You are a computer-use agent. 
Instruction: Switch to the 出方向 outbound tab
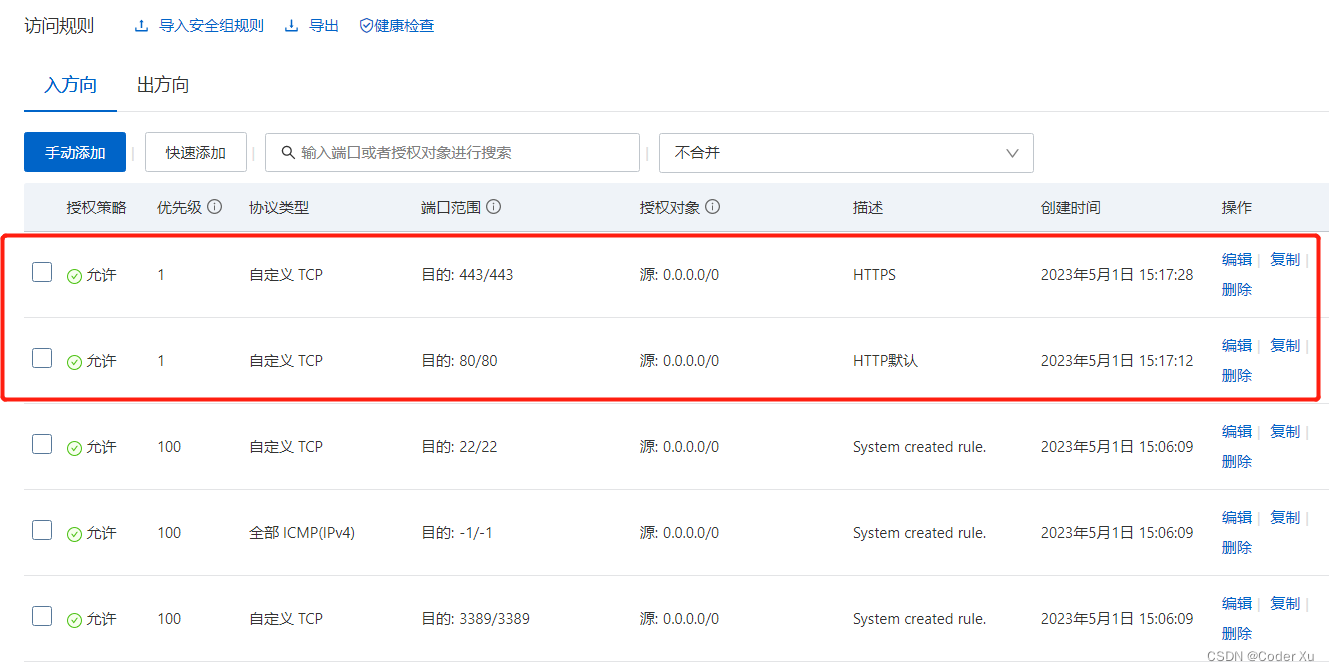(x=163, y=85)
